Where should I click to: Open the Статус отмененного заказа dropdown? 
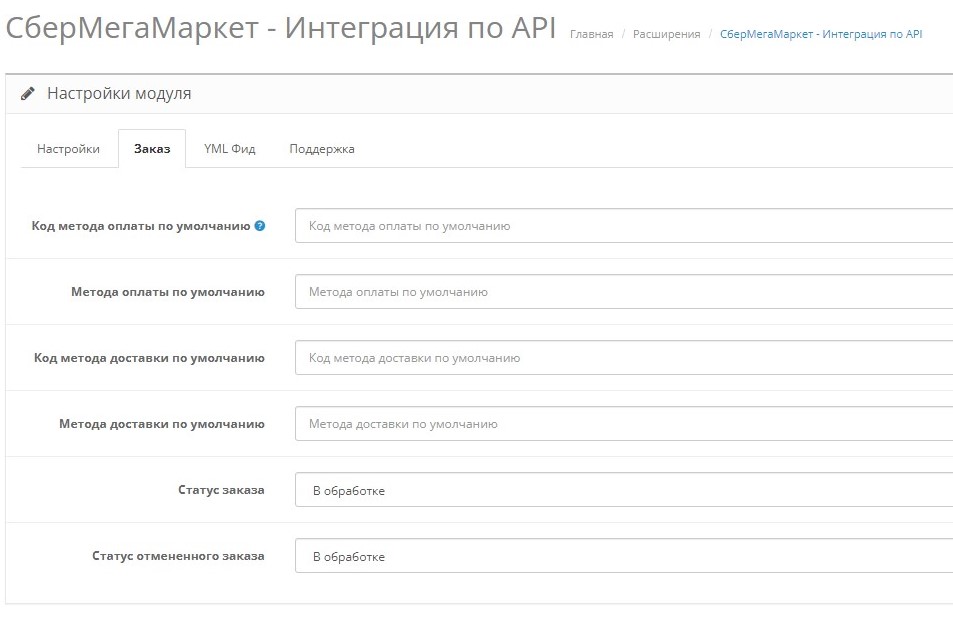click(x=624, y=556)
